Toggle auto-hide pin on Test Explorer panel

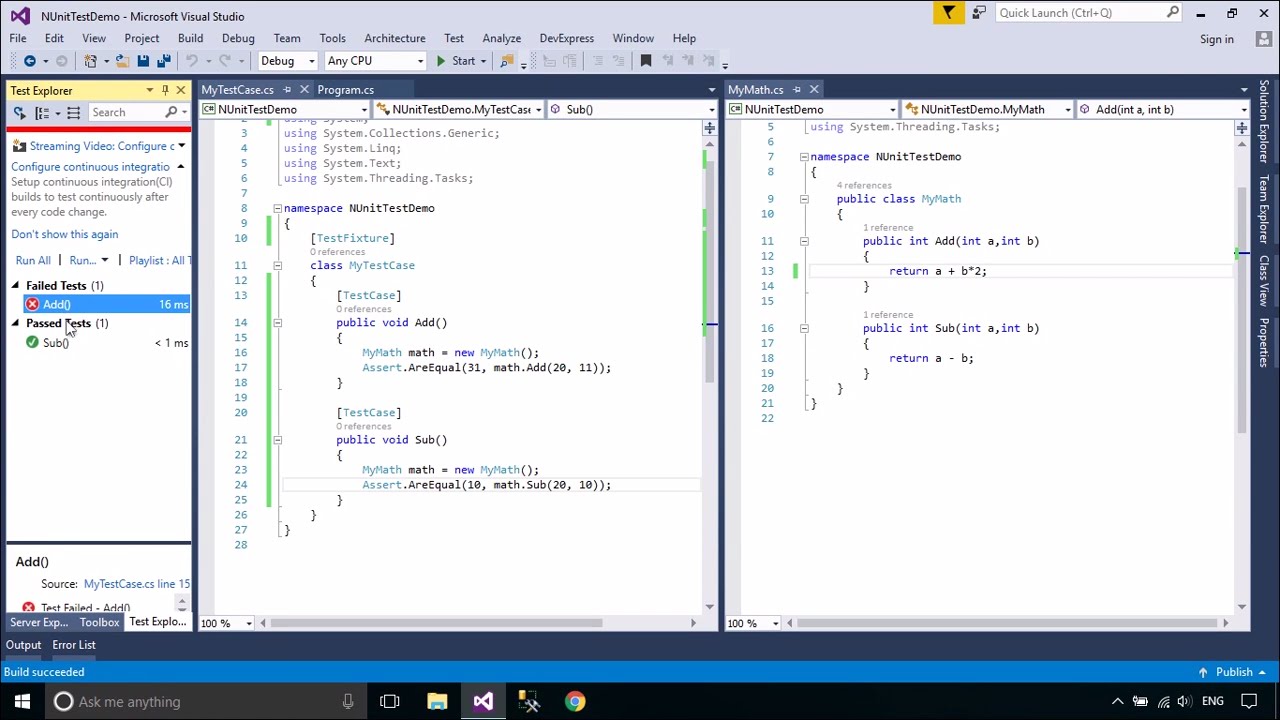[165, 90]
